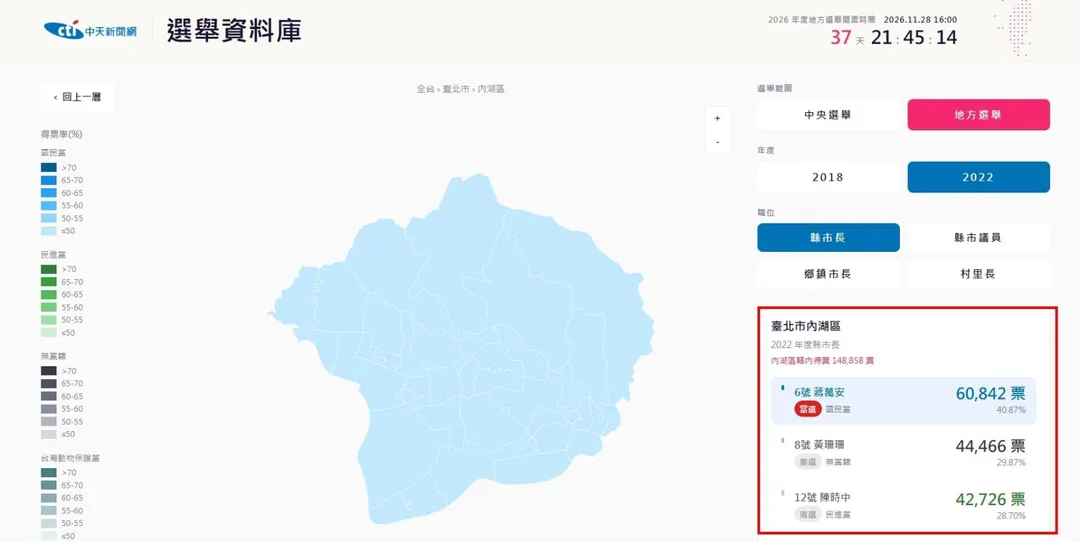Viewport: 1080px width, 542px height.
Task: Click the 得票率(%) legend heading
Action: (x=61, y=134)
